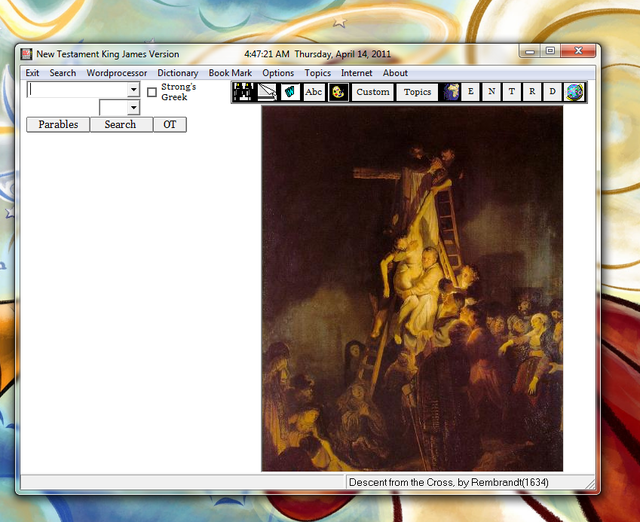Close the New Testament window
Viewport: 640px width, 522px height.
[x=578, y=51]
